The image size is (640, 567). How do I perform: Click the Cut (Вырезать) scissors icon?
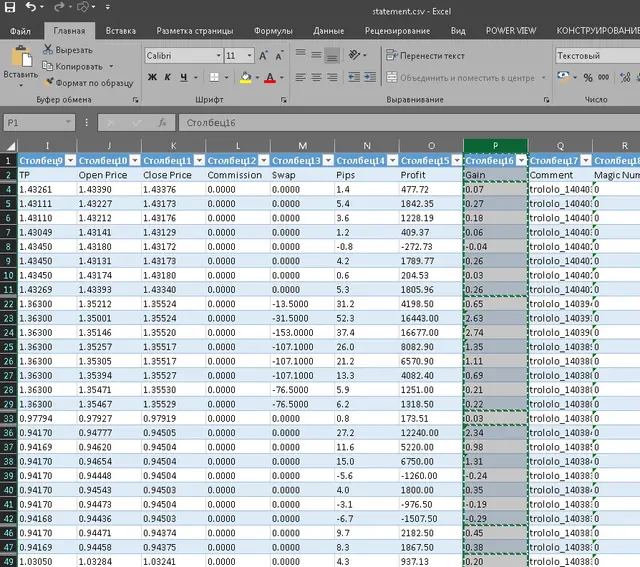pos(48,49)
